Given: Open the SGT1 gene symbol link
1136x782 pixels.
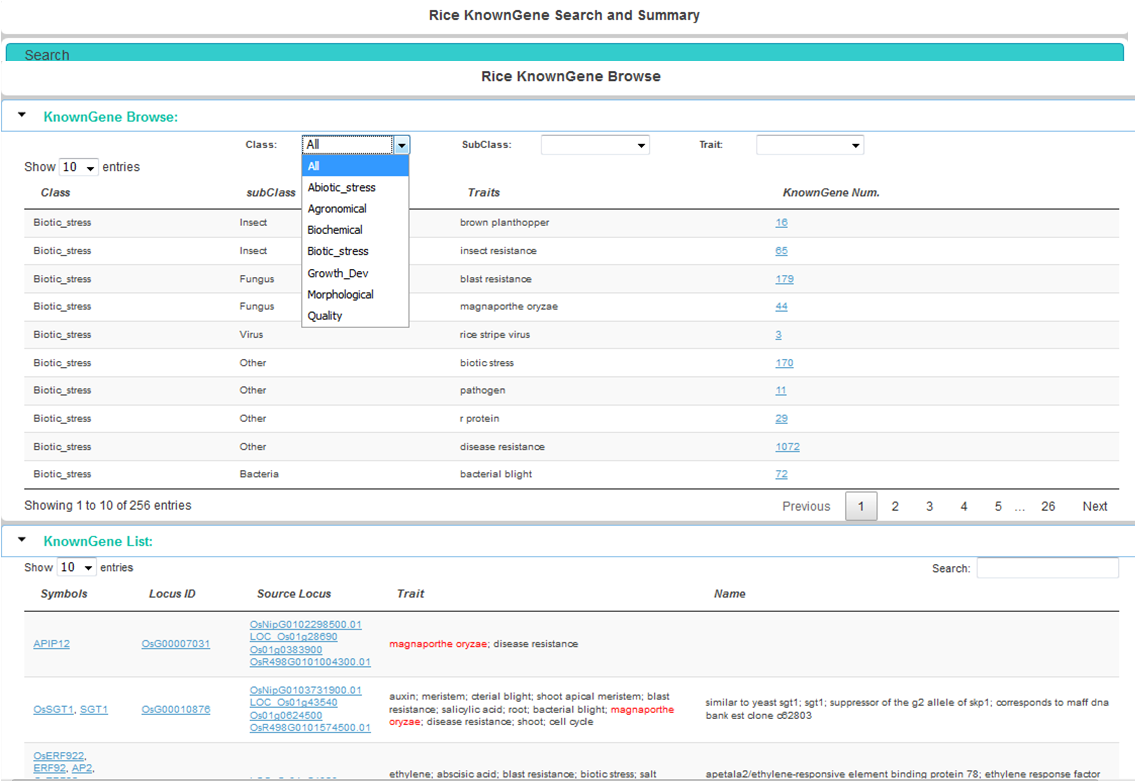Looking at the screenshot, I should tap(93, 710).
